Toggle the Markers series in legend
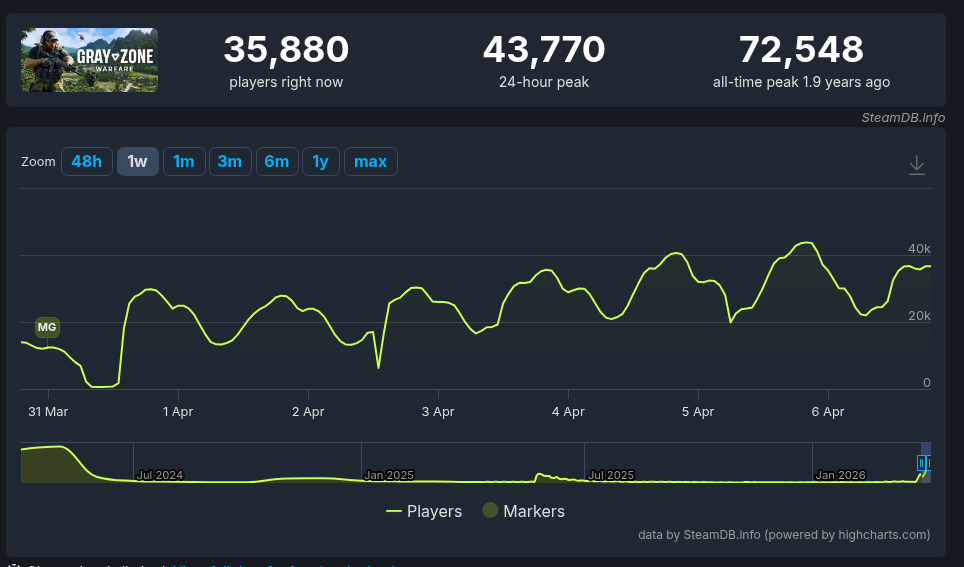The width and height of the screenshot is (964, 567). 523,511
